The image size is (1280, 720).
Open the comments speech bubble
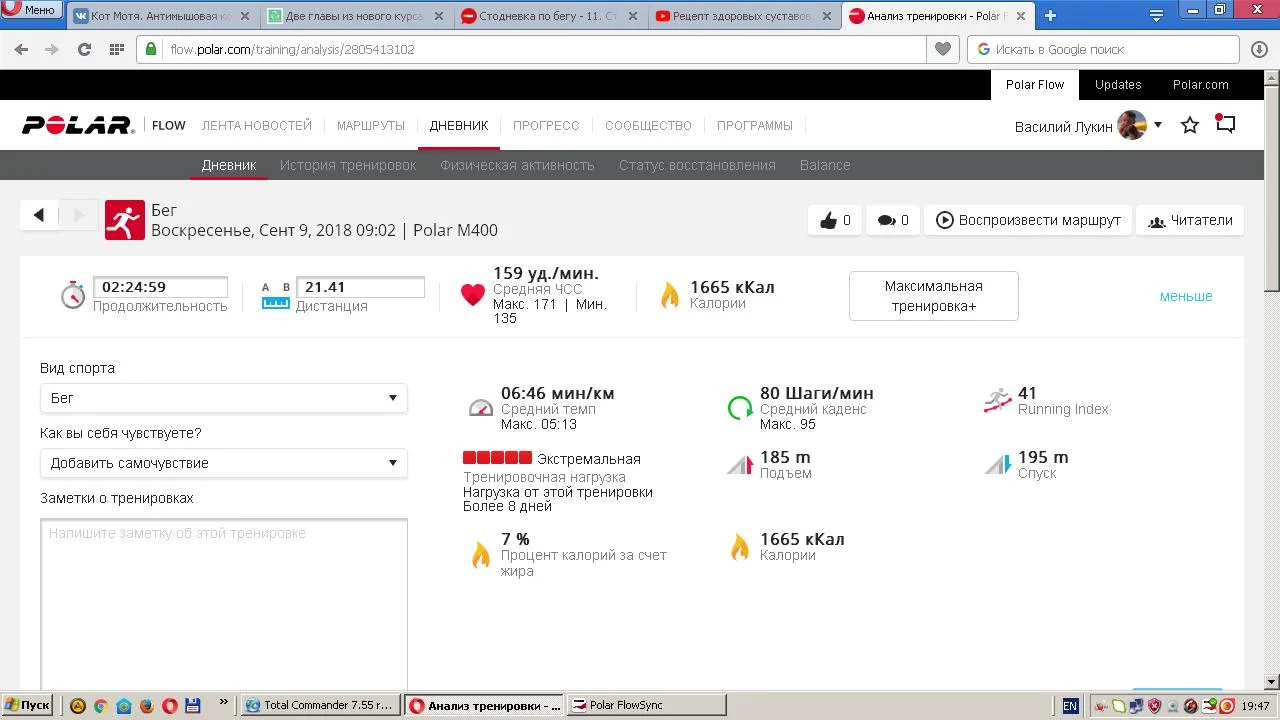(886, 221)
